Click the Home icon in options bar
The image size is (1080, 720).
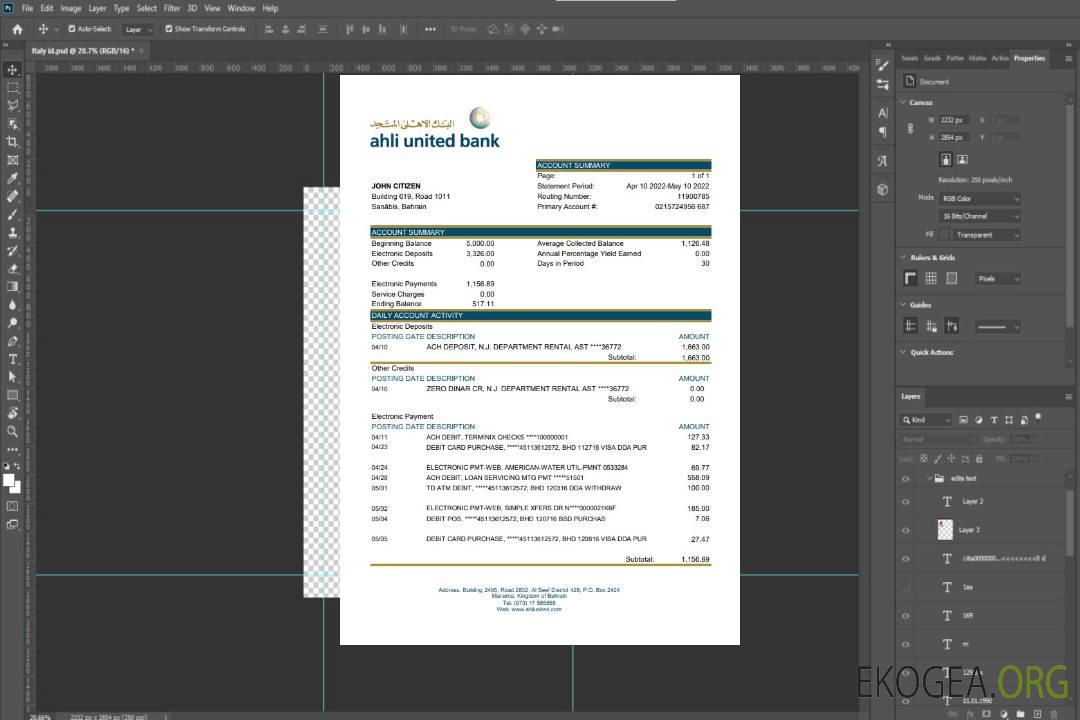tap(17, 29)
